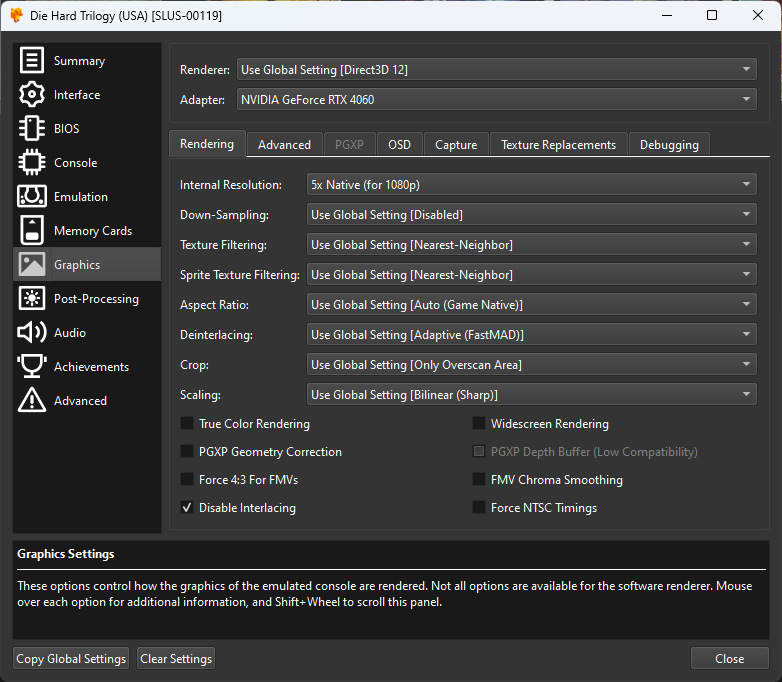Select the Interface gear icon
This screenshot has height=682, width=782.
pos(32,94)
